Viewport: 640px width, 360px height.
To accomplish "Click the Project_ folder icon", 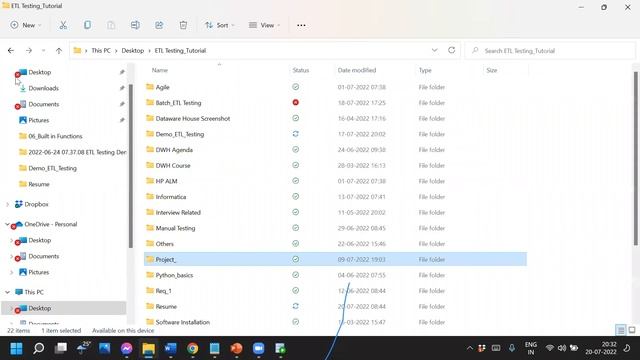I will tap(150, 259).
